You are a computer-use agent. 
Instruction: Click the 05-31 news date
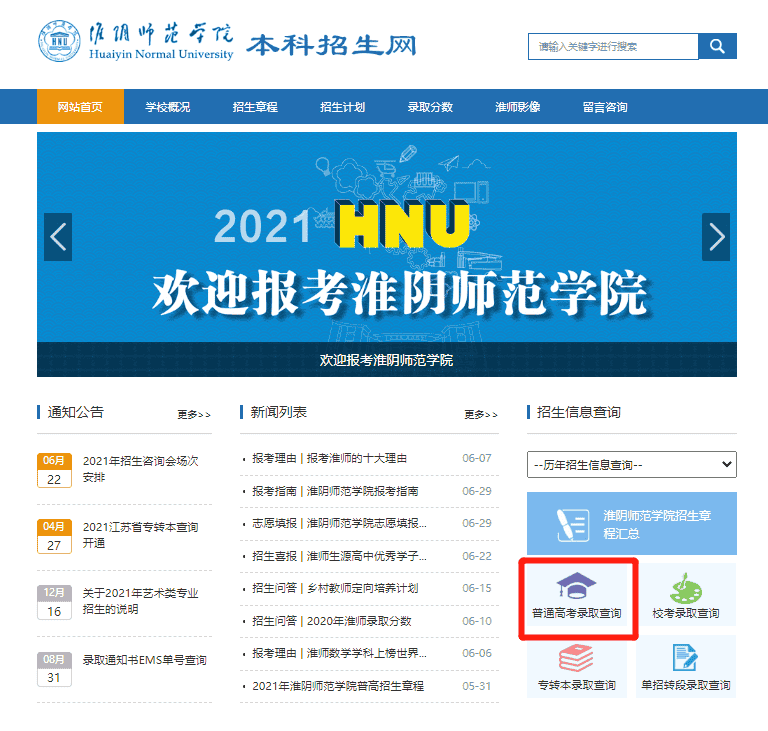[x=477, y=686]
